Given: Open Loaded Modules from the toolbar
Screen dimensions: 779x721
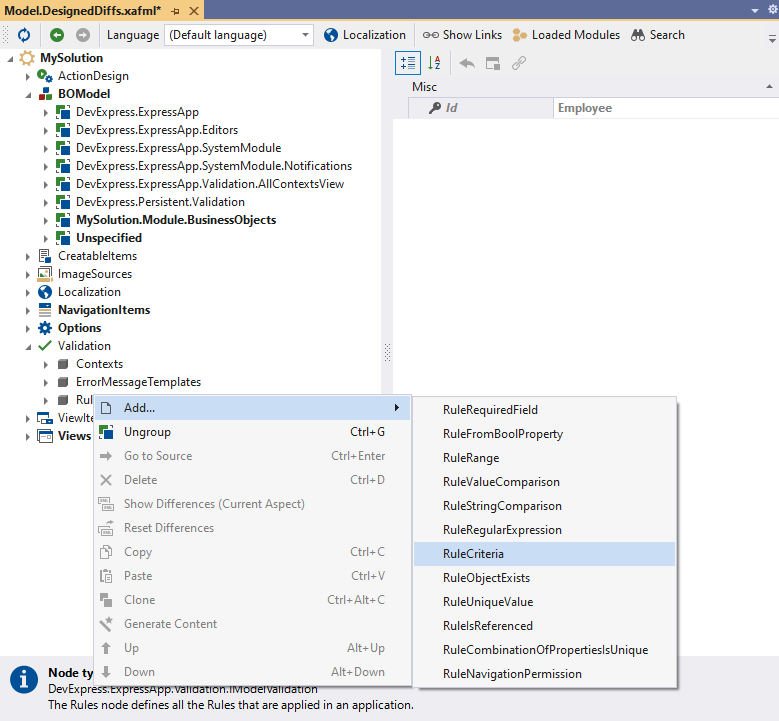Looking at the screenshot, I should (x=566, y=35).
